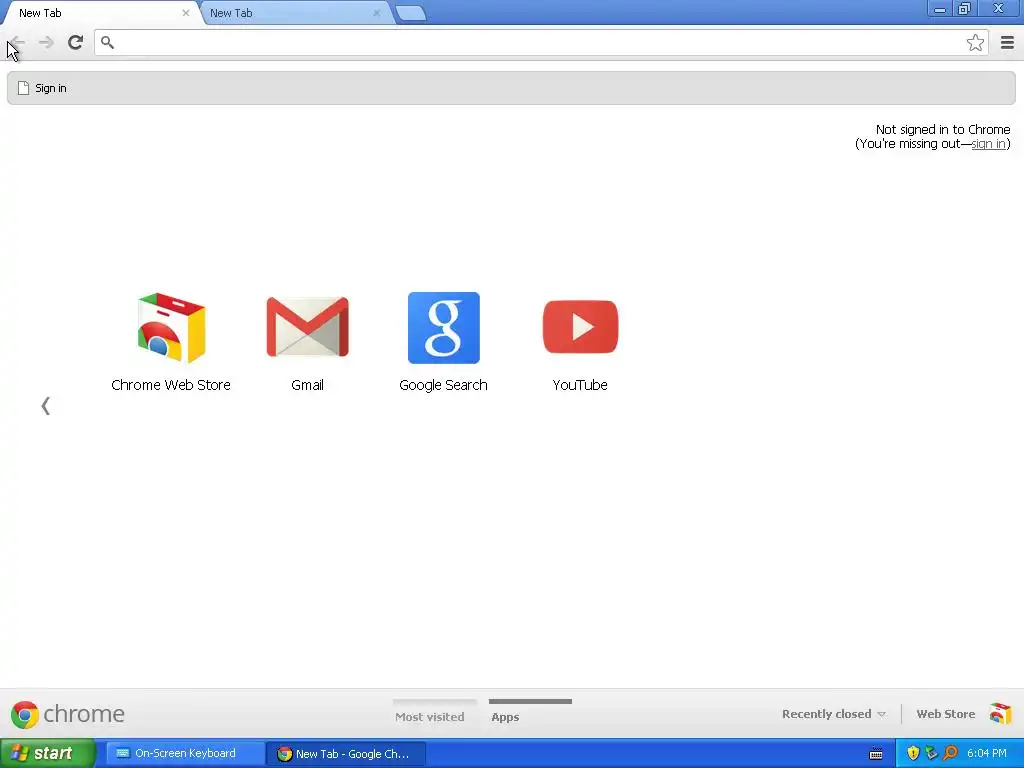Open the Chrome hamburger menu
The width and height of the screenshot is (1024, 768).
tap(1007, 42)
